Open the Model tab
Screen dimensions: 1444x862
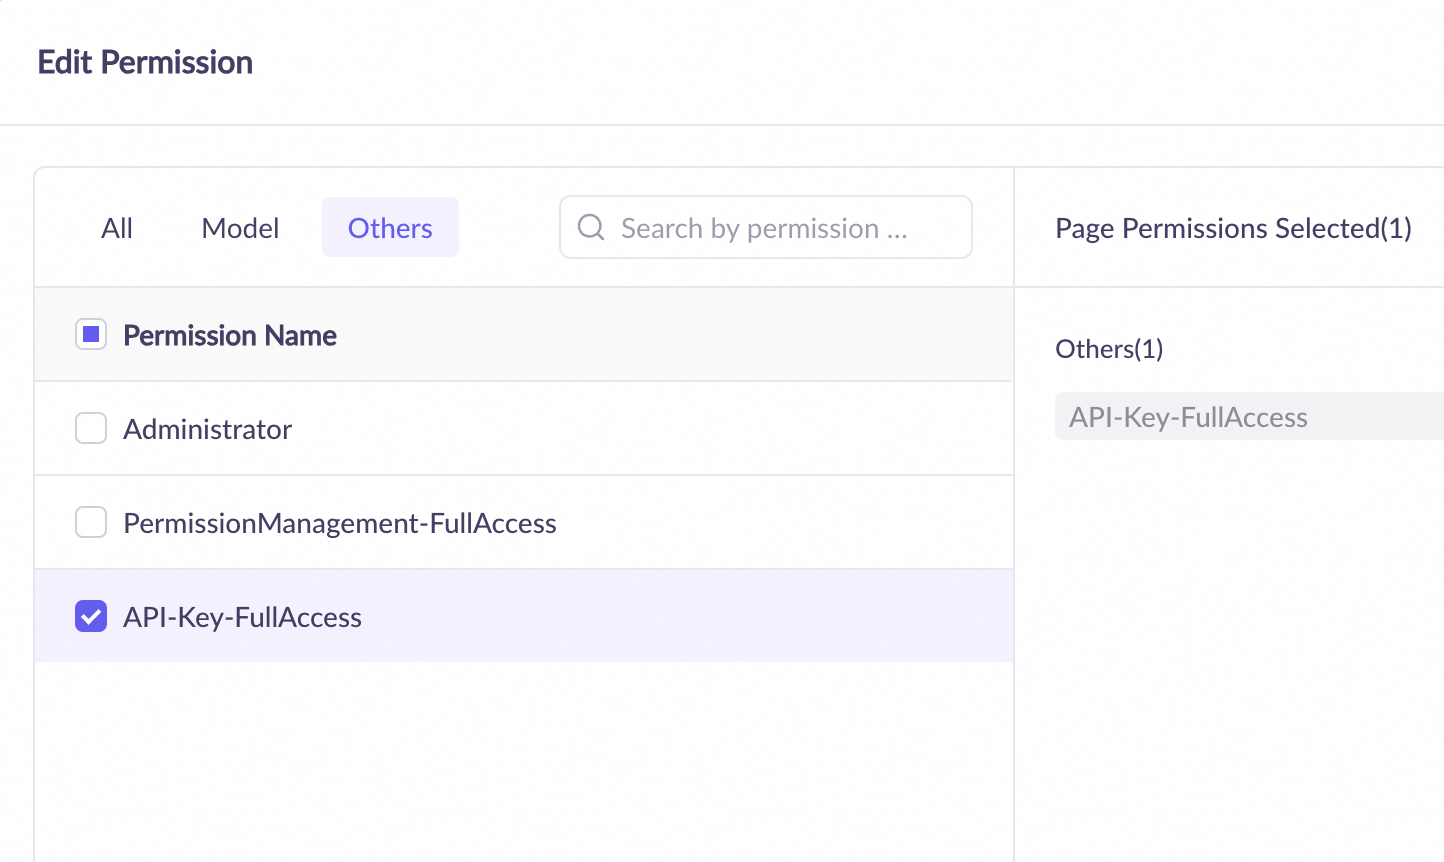[x=240, y=228]
